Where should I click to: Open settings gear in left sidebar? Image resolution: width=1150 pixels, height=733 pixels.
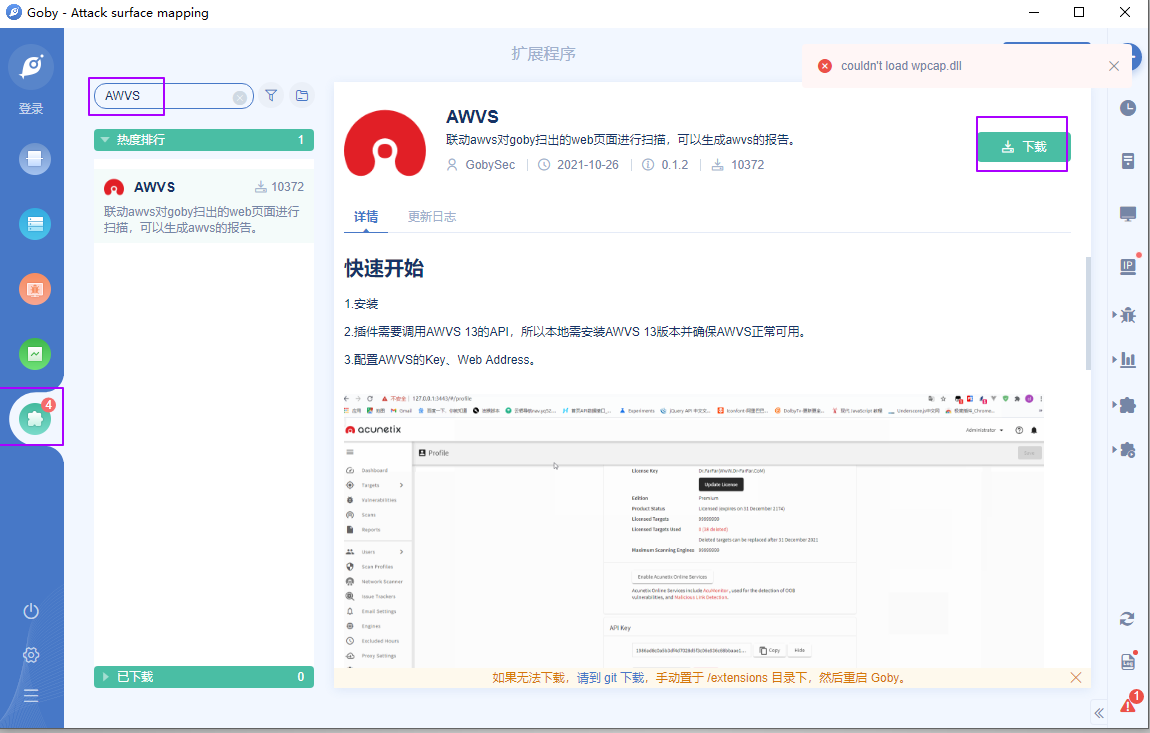(31, 654)
